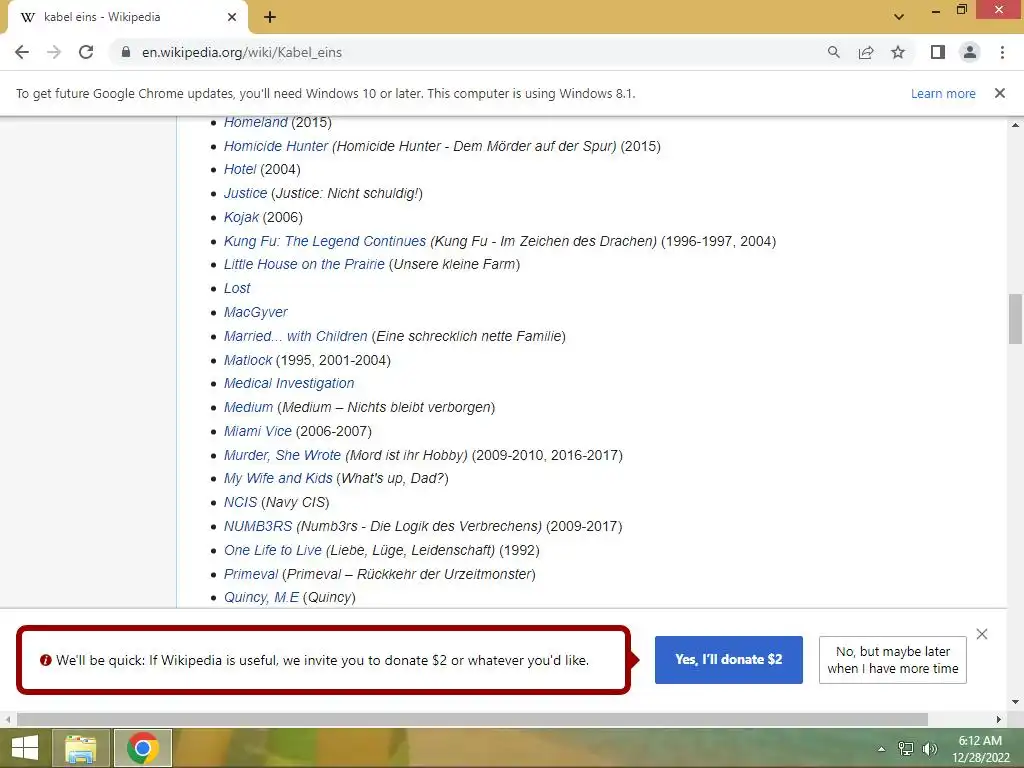Open the Lost article link
The height and width of the screenshot is (768, 1024).
coord(236,289)
